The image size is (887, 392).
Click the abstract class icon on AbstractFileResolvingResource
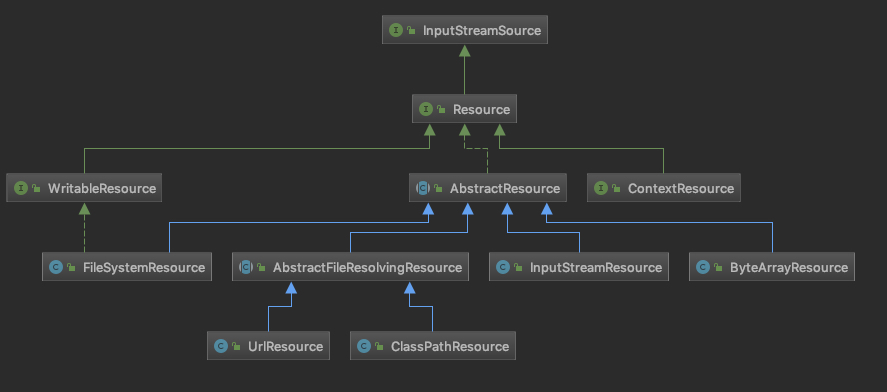coord(246,267)
